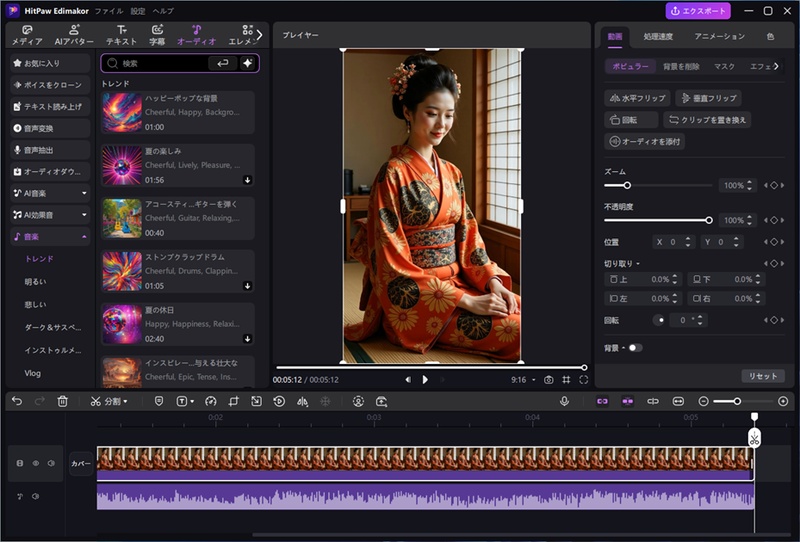Zoom out timeline with minus icon

tap(703, 402)
